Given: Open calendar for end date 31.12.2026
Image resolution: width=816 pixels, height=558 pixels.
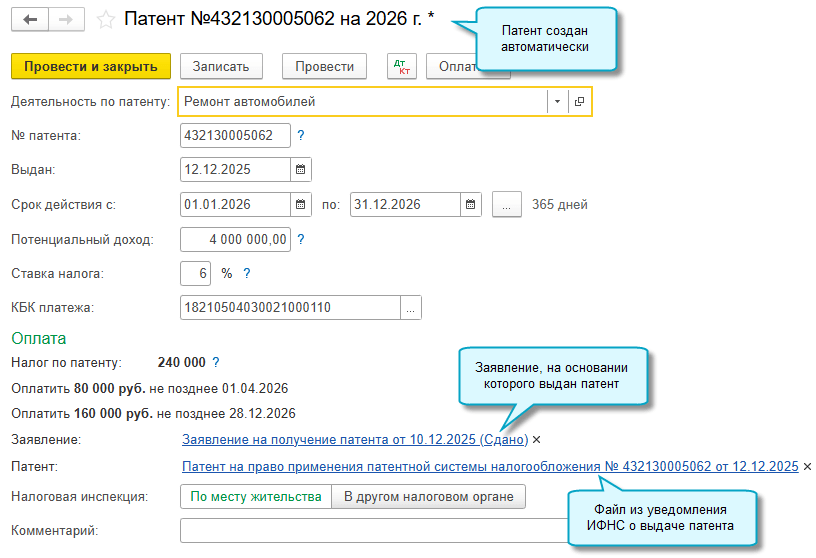Looking at the screenshot, I should point(472,205).
